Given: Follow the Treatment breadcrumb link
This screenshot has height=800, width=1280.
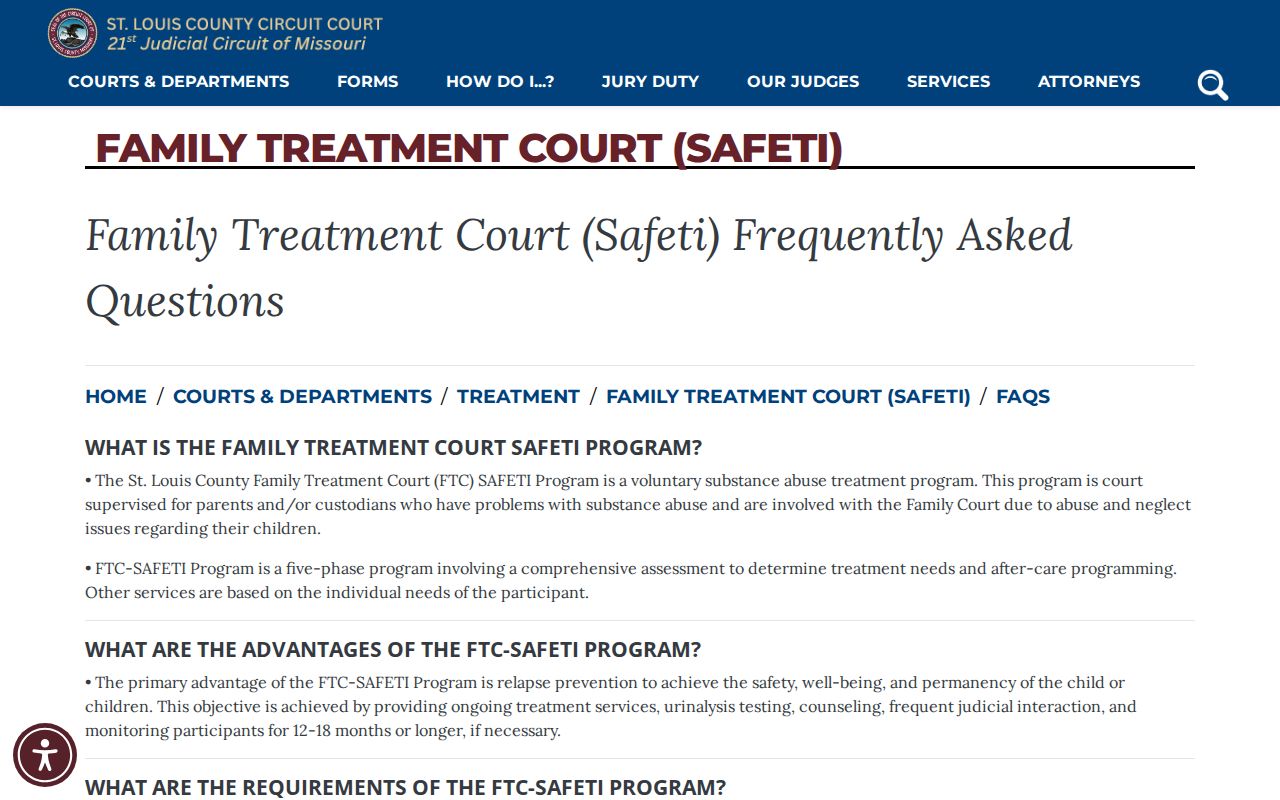Looking at the screenshot, I should [518, 397].
